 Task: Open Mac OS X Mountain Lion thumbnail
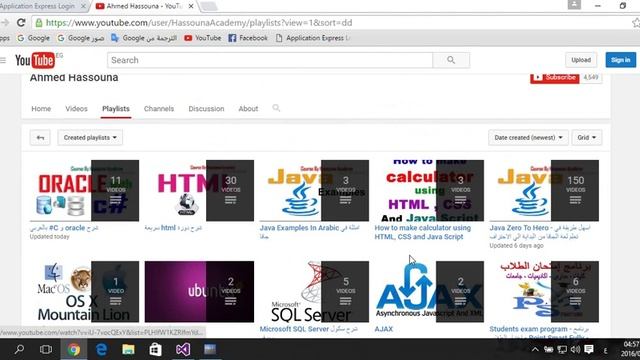[x=84, y=292]
